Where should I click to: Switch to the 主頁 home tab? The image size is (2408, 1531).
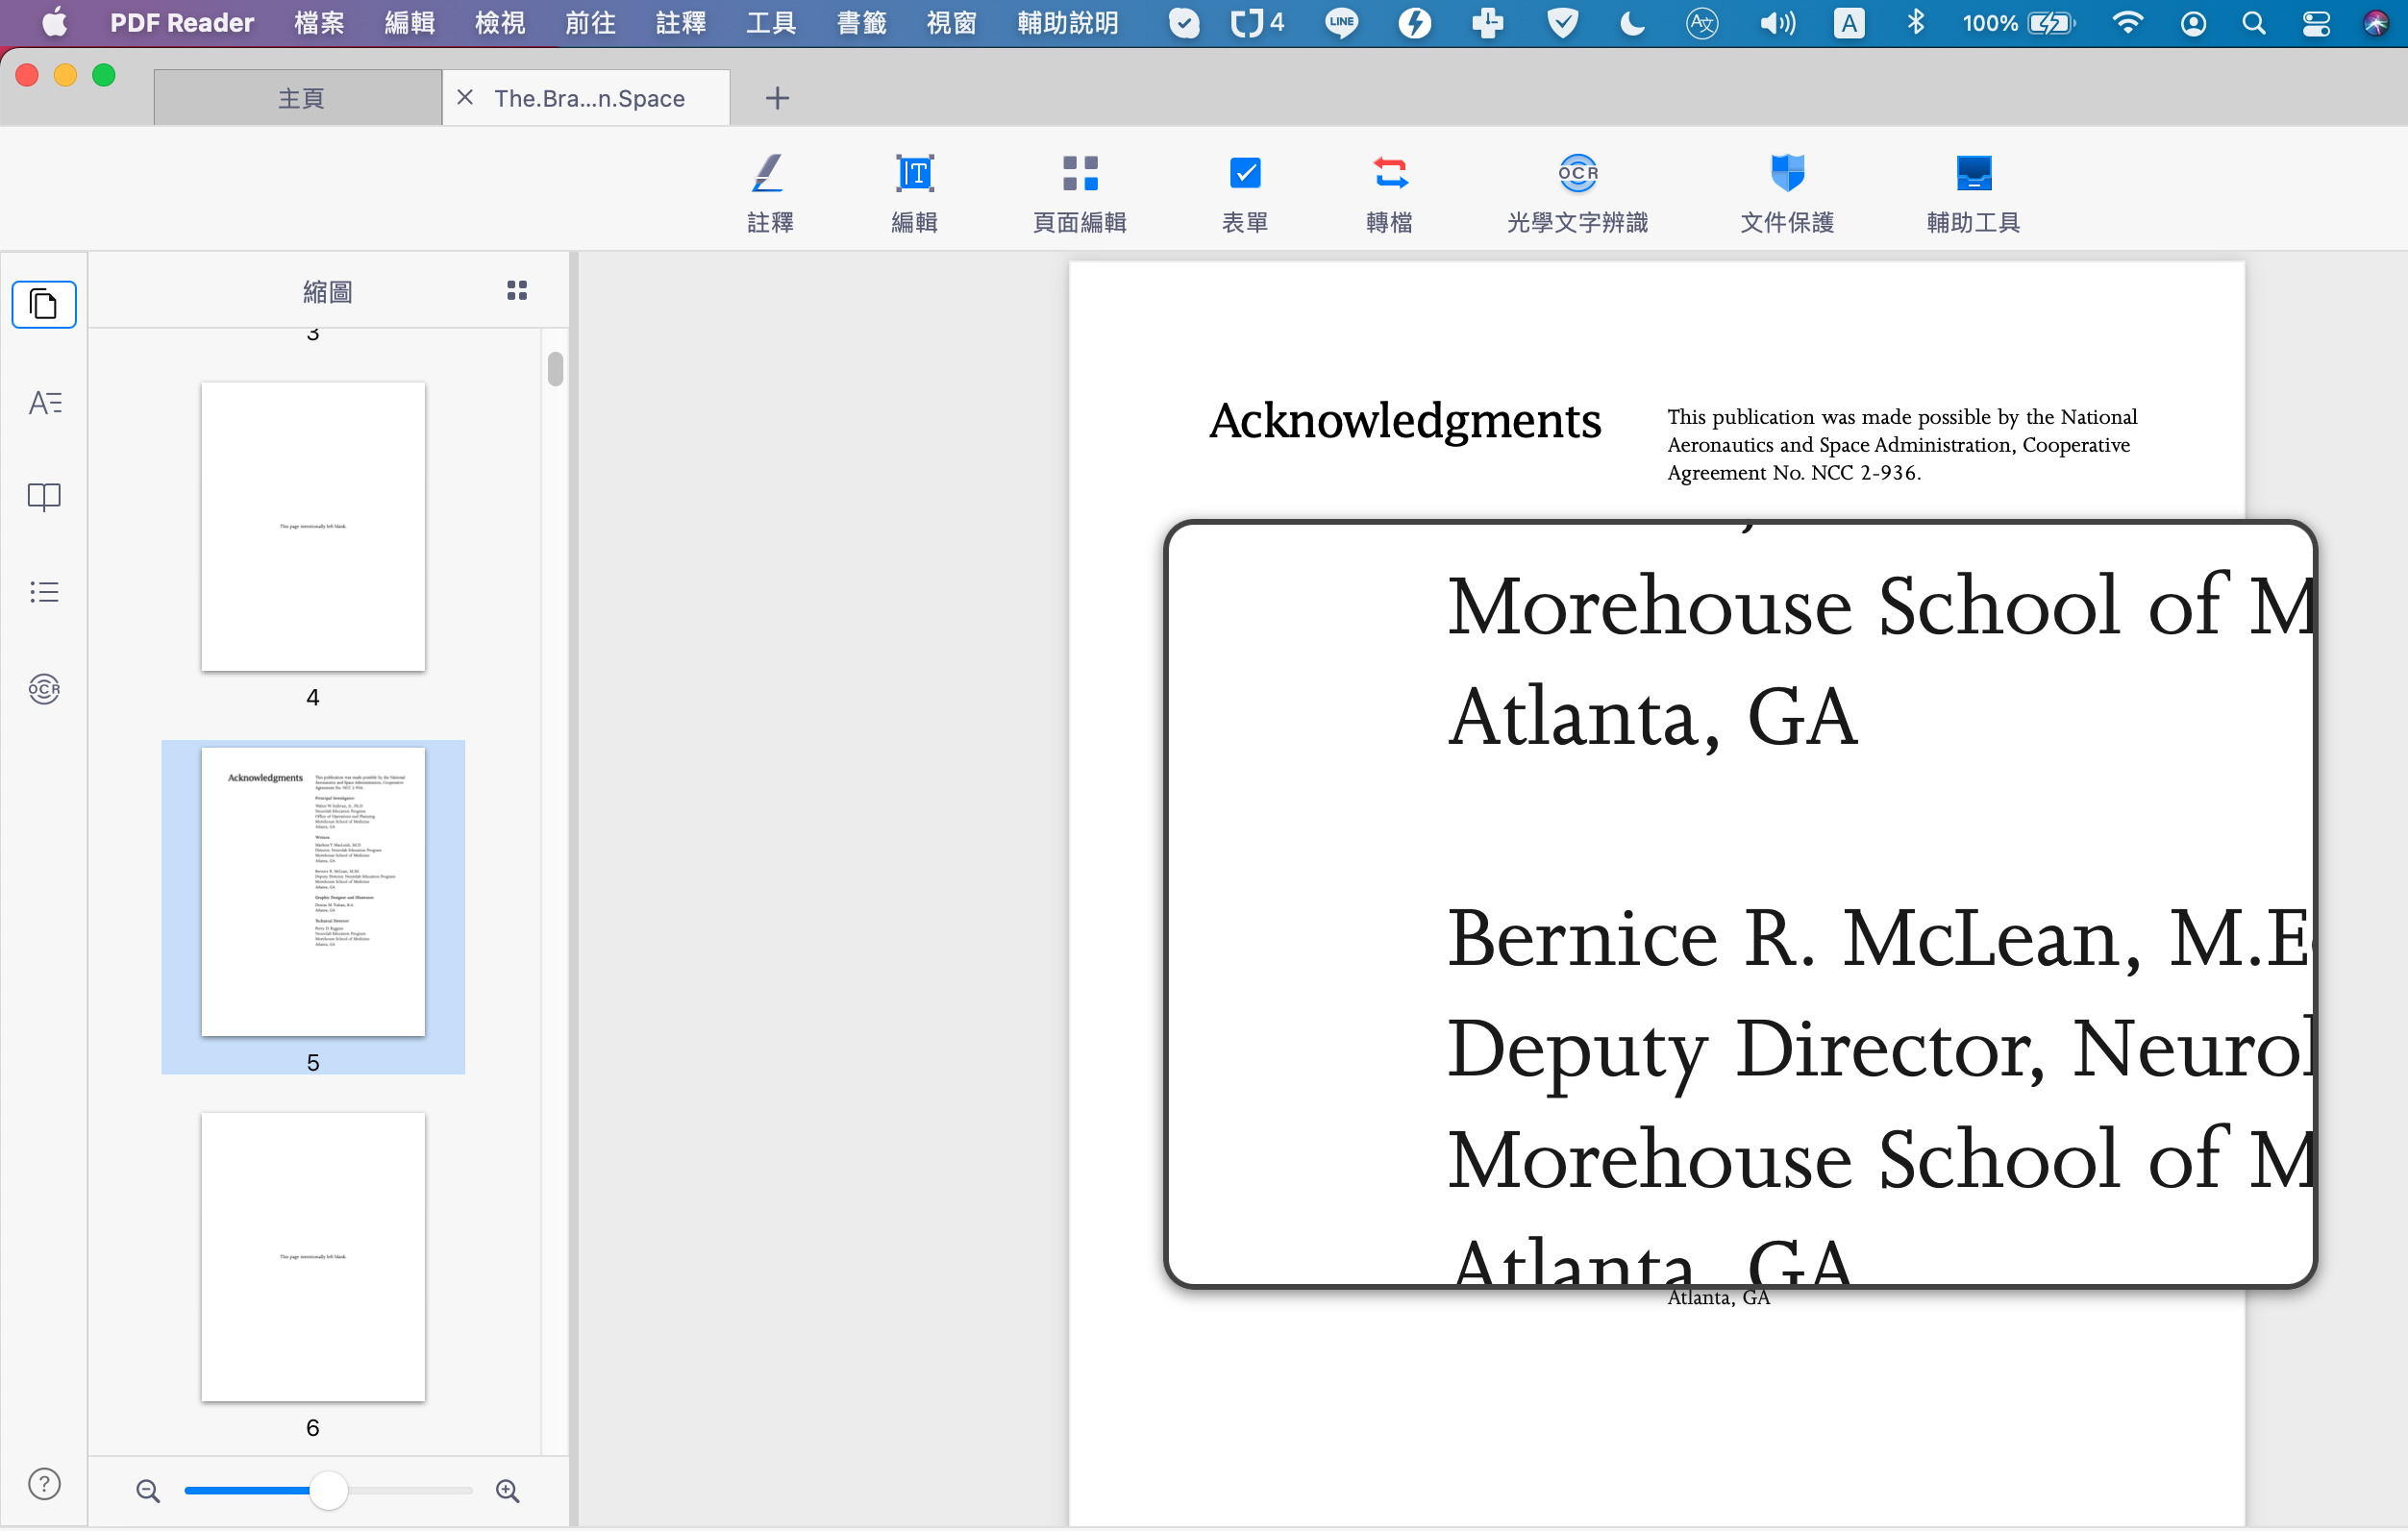click(x=298, y=98)
